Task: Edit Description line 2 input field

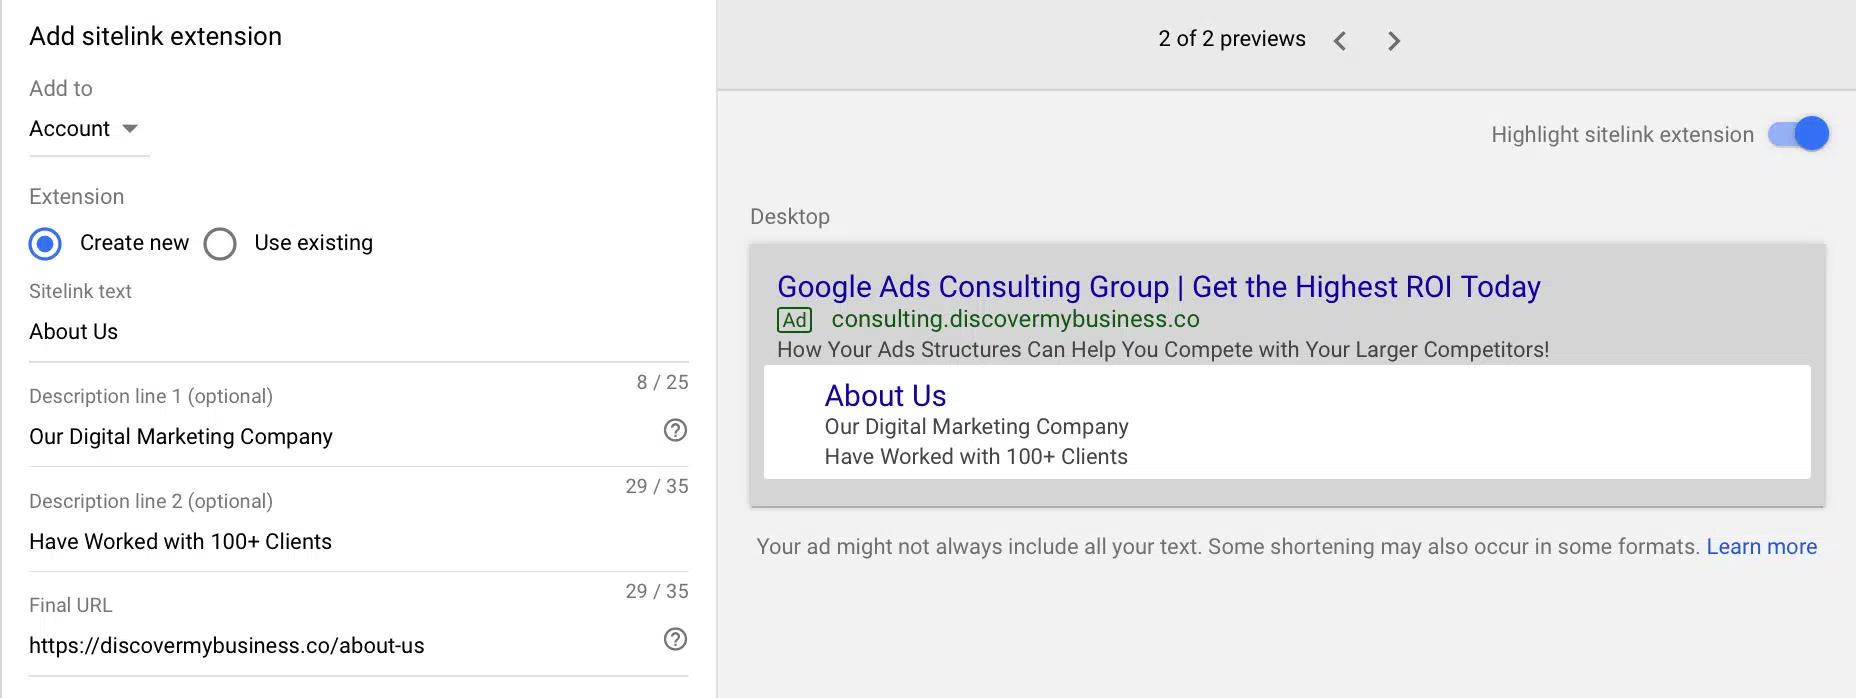Action: click(359, 542)
